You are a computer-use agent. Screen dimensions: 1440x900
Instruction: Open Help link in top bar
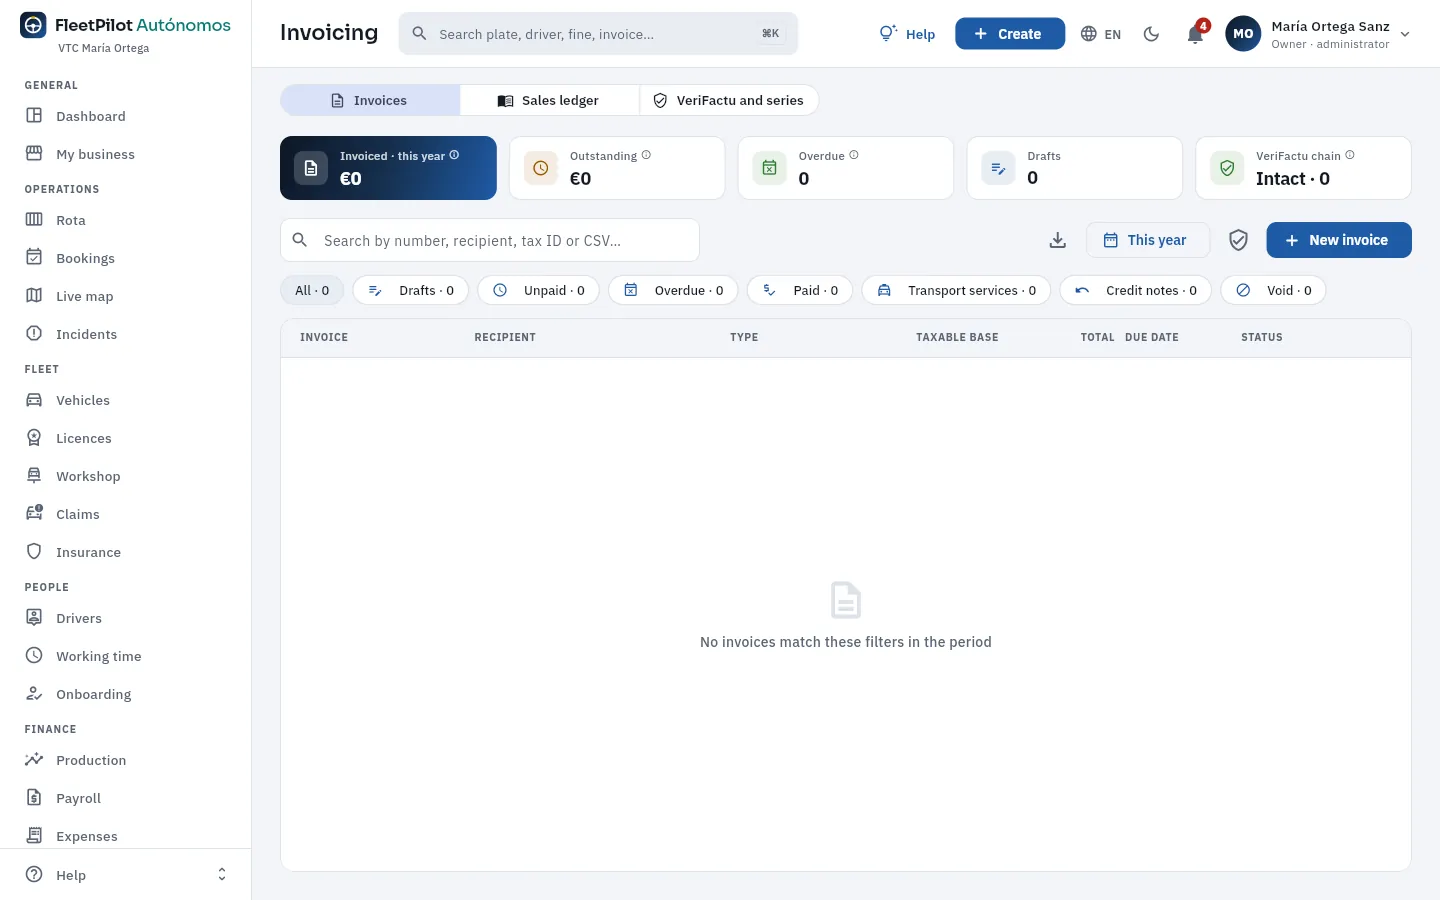[x=907, y=34]
